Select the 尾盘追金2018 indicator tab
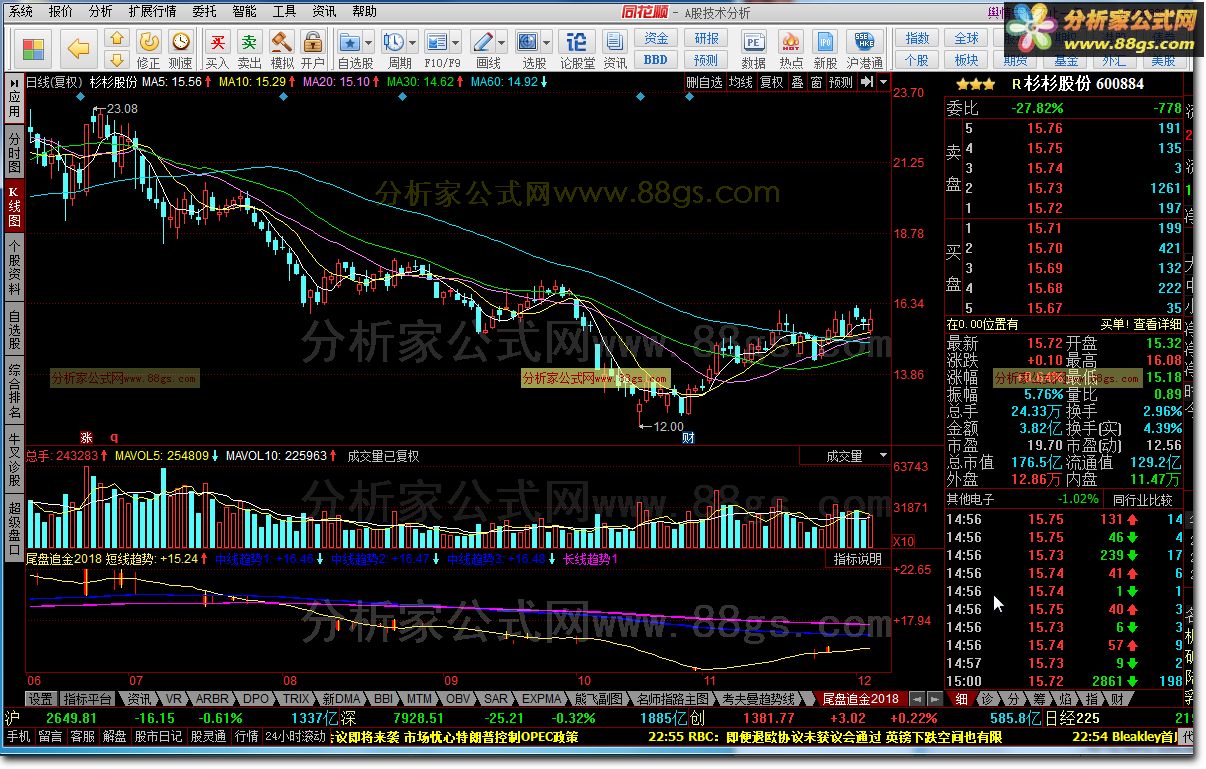Image resolution: width=1206 pixels, height=769 pixels. pos(861,698)
